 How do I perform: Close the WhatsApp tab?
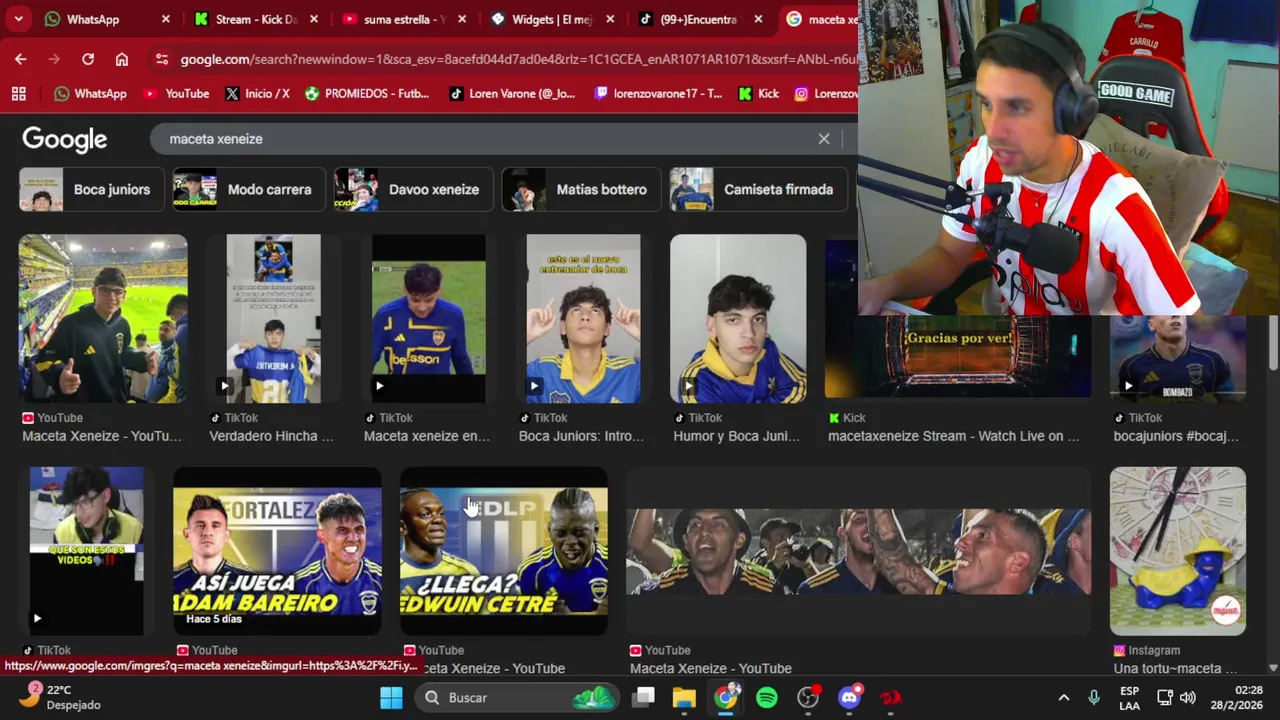click(165, 19)
